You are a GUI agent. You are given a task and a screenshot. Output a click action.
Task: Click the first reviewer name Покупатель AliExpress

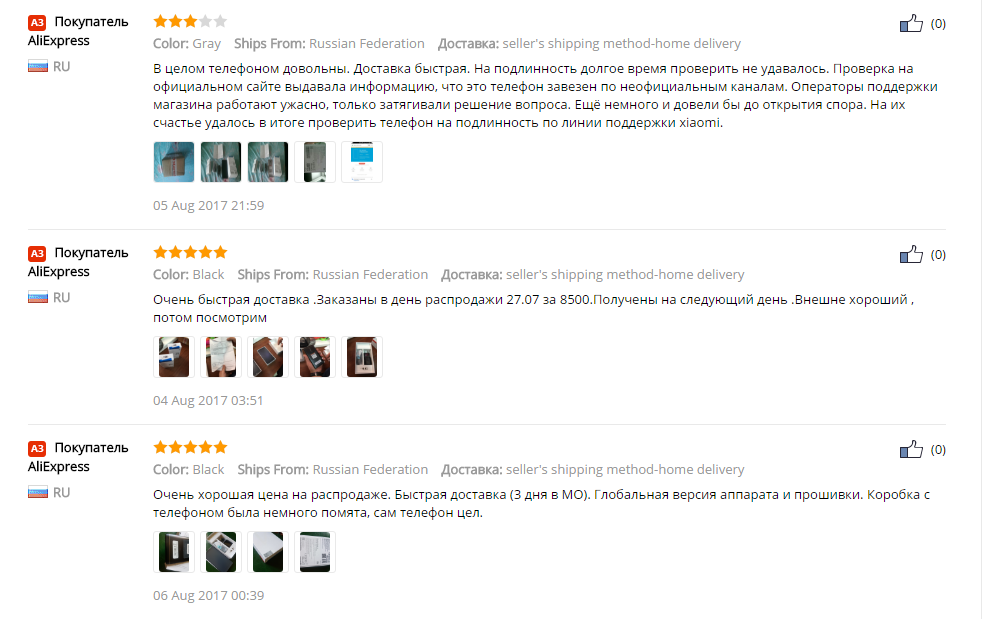(x=78, y=31)
